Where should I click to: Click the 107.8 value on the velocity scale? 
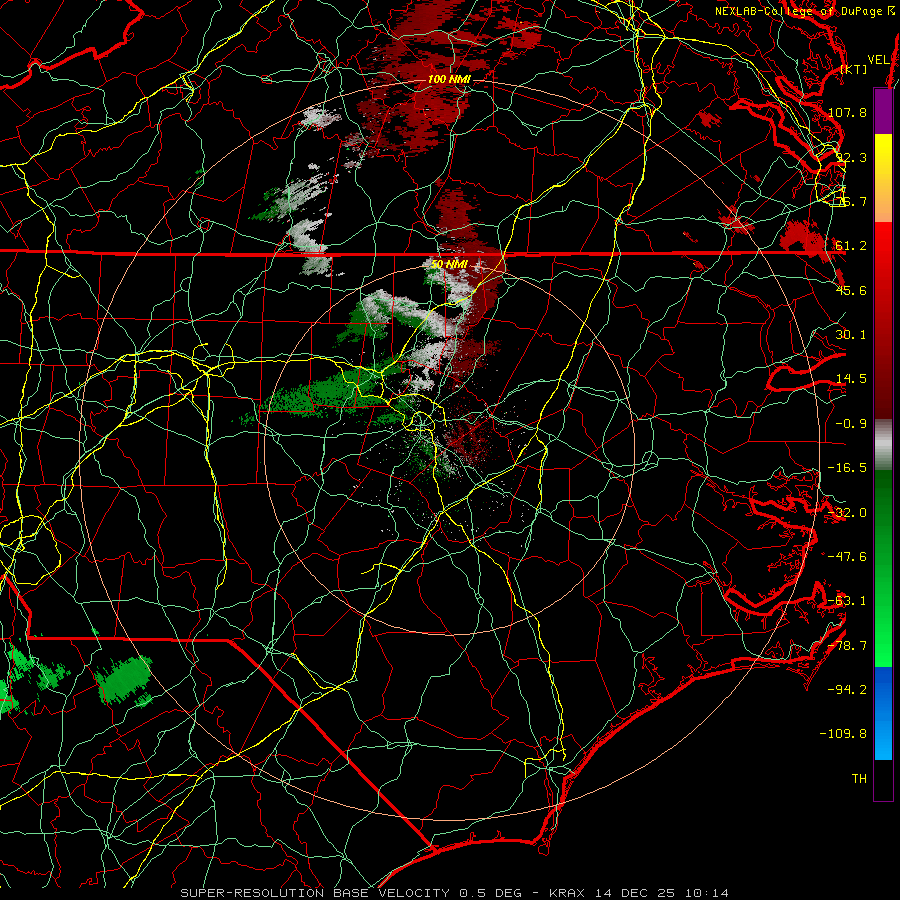click(x=847, y=112)
